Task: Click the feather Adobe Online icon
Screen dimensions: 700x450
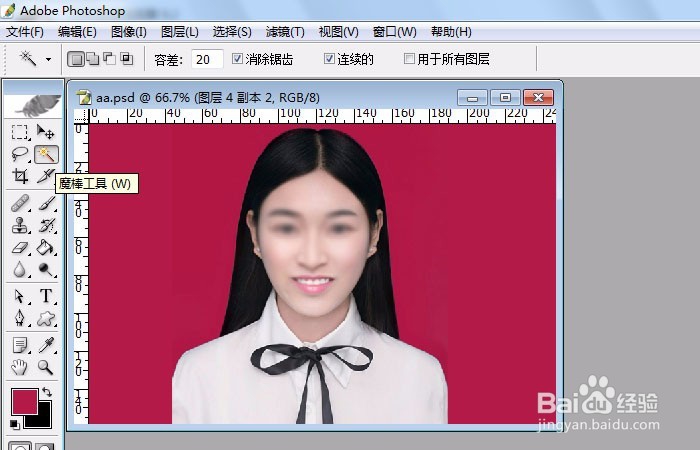Action: click(33, 105)
